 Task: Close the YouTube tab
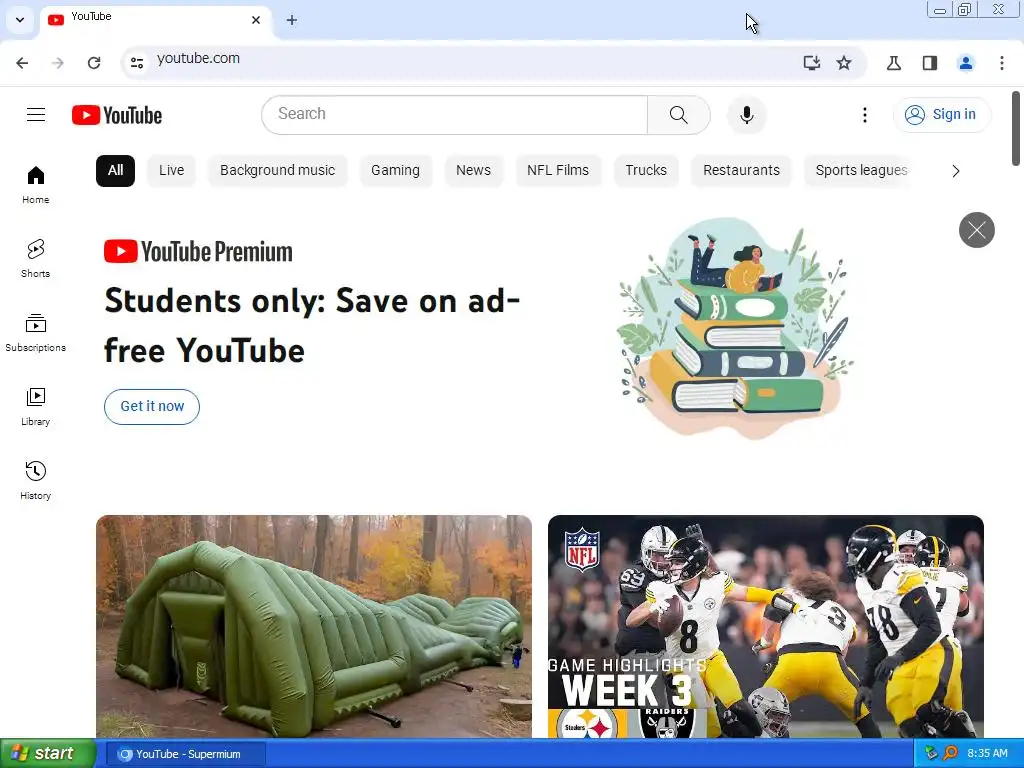click(x=256, y=20)
